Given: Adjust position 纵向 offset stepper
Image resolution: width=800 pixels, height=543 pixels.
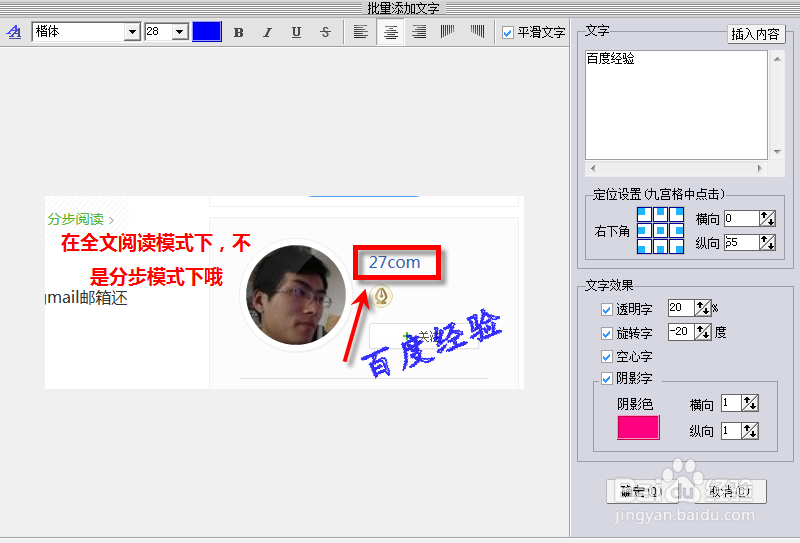Looking at the screenshot, I should tap(767, 242).
